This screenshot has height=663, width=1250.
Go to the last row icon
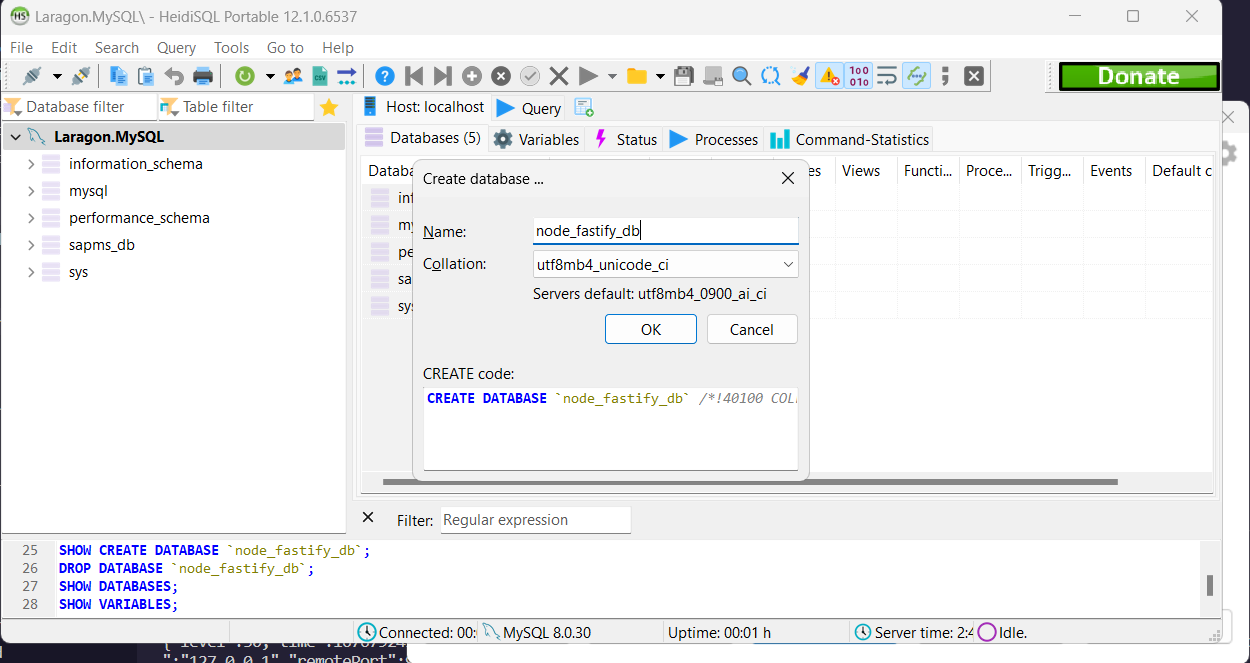pos(443,76)
